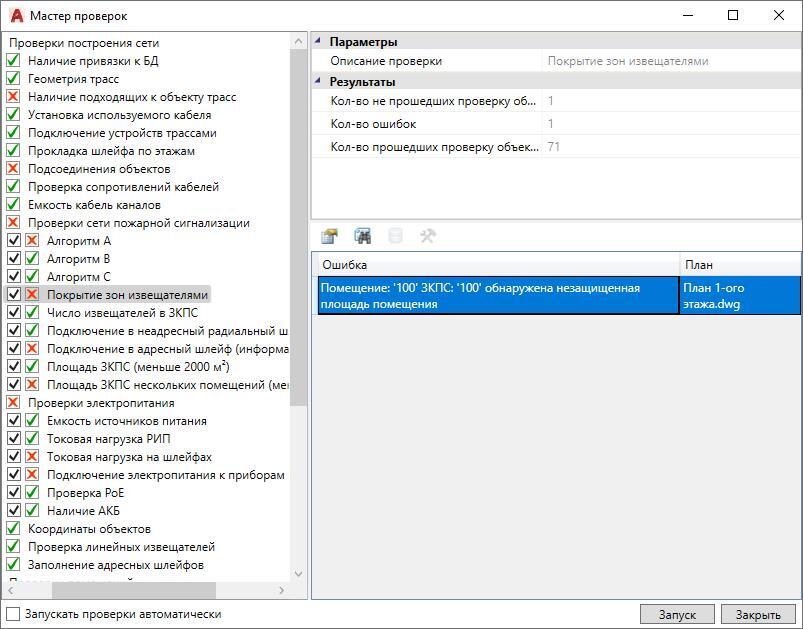This screenshot has height=629, width=803.
Task: Enable 'Запускать проверки автоматически' checkbox
Action: pos(13,614)
